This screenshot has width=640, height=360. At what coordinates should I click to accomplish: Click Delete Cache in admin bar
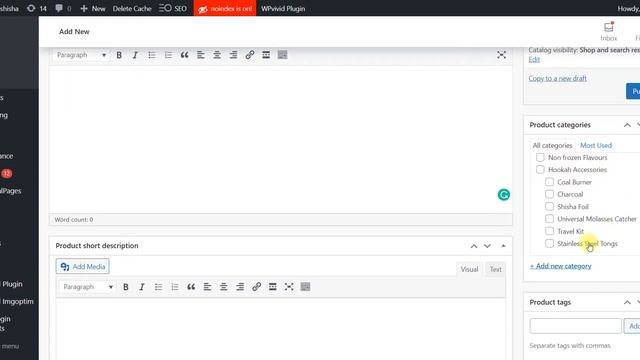(x=132, y=8)
